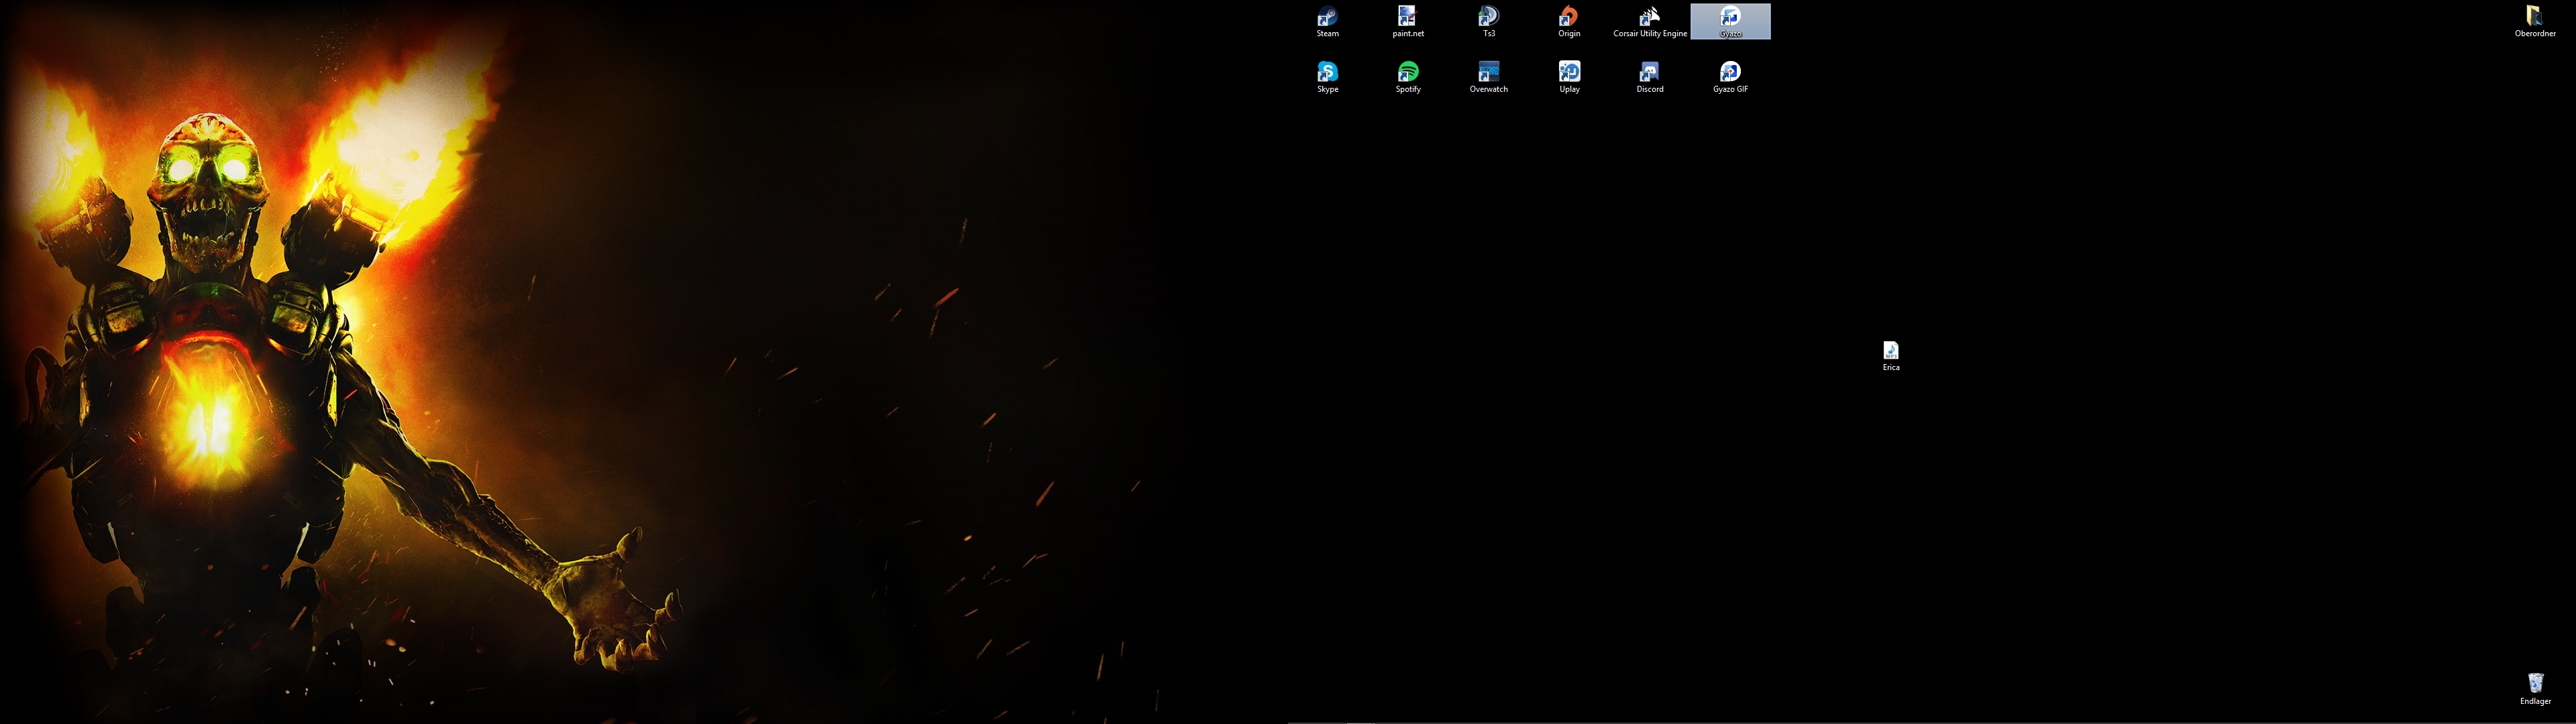Image resolution: width=2576 pixels, height=724 pixels.
Task: Click the Overwatch game icon
Action: click(x=1489, y=78)
